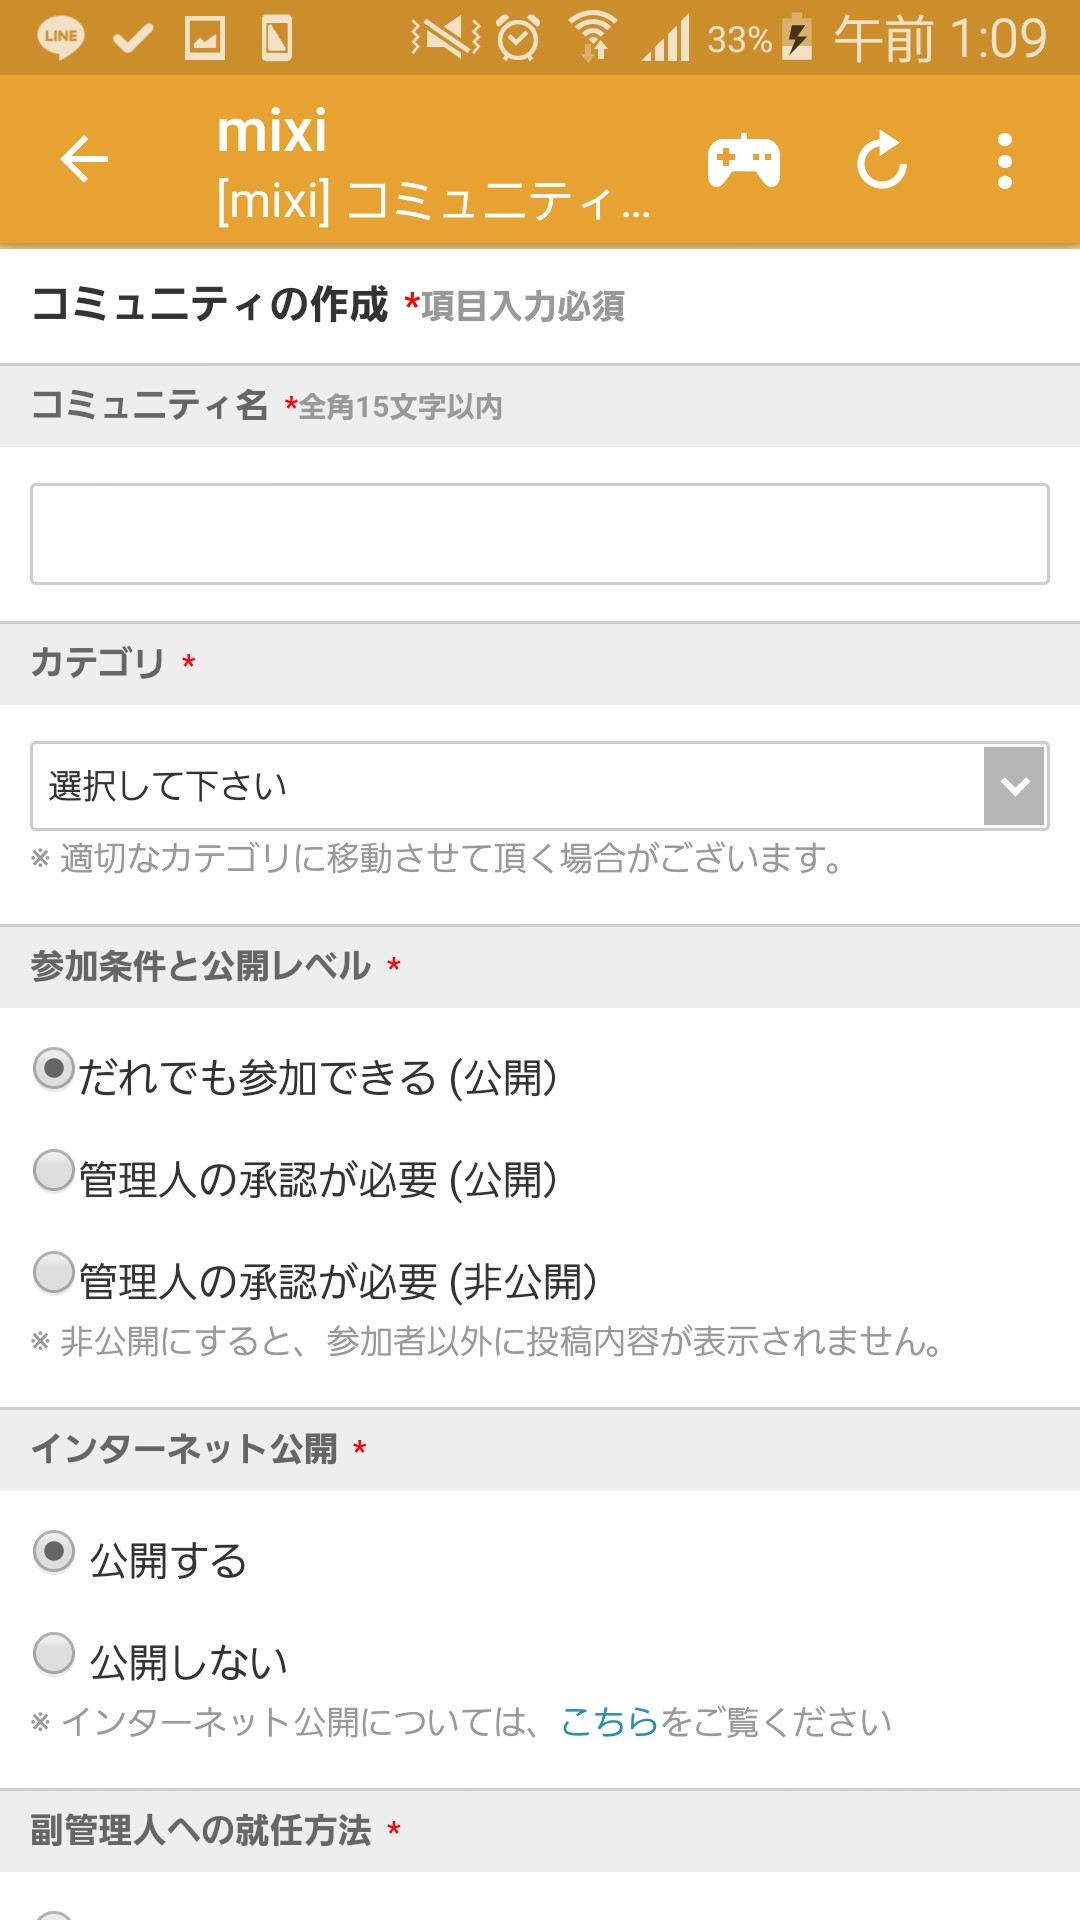Image resolution: width=1080 pixels, height=1920 pixels.
Task: Tap the battery charging icon
Action: [797, 38]
